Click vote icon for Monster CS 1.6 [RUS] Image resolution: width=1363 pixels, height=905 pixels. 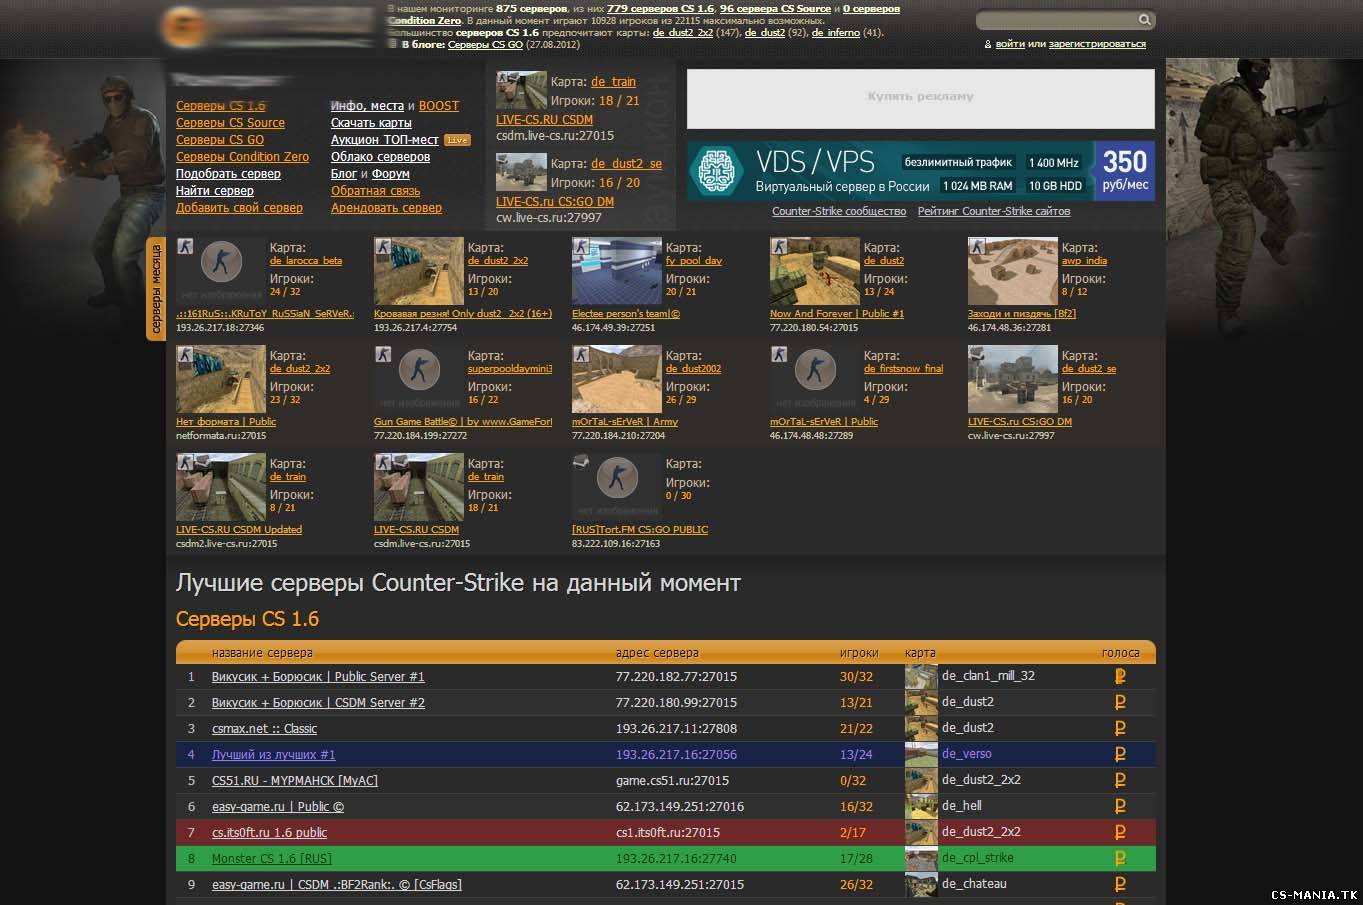coord(1120,858)
